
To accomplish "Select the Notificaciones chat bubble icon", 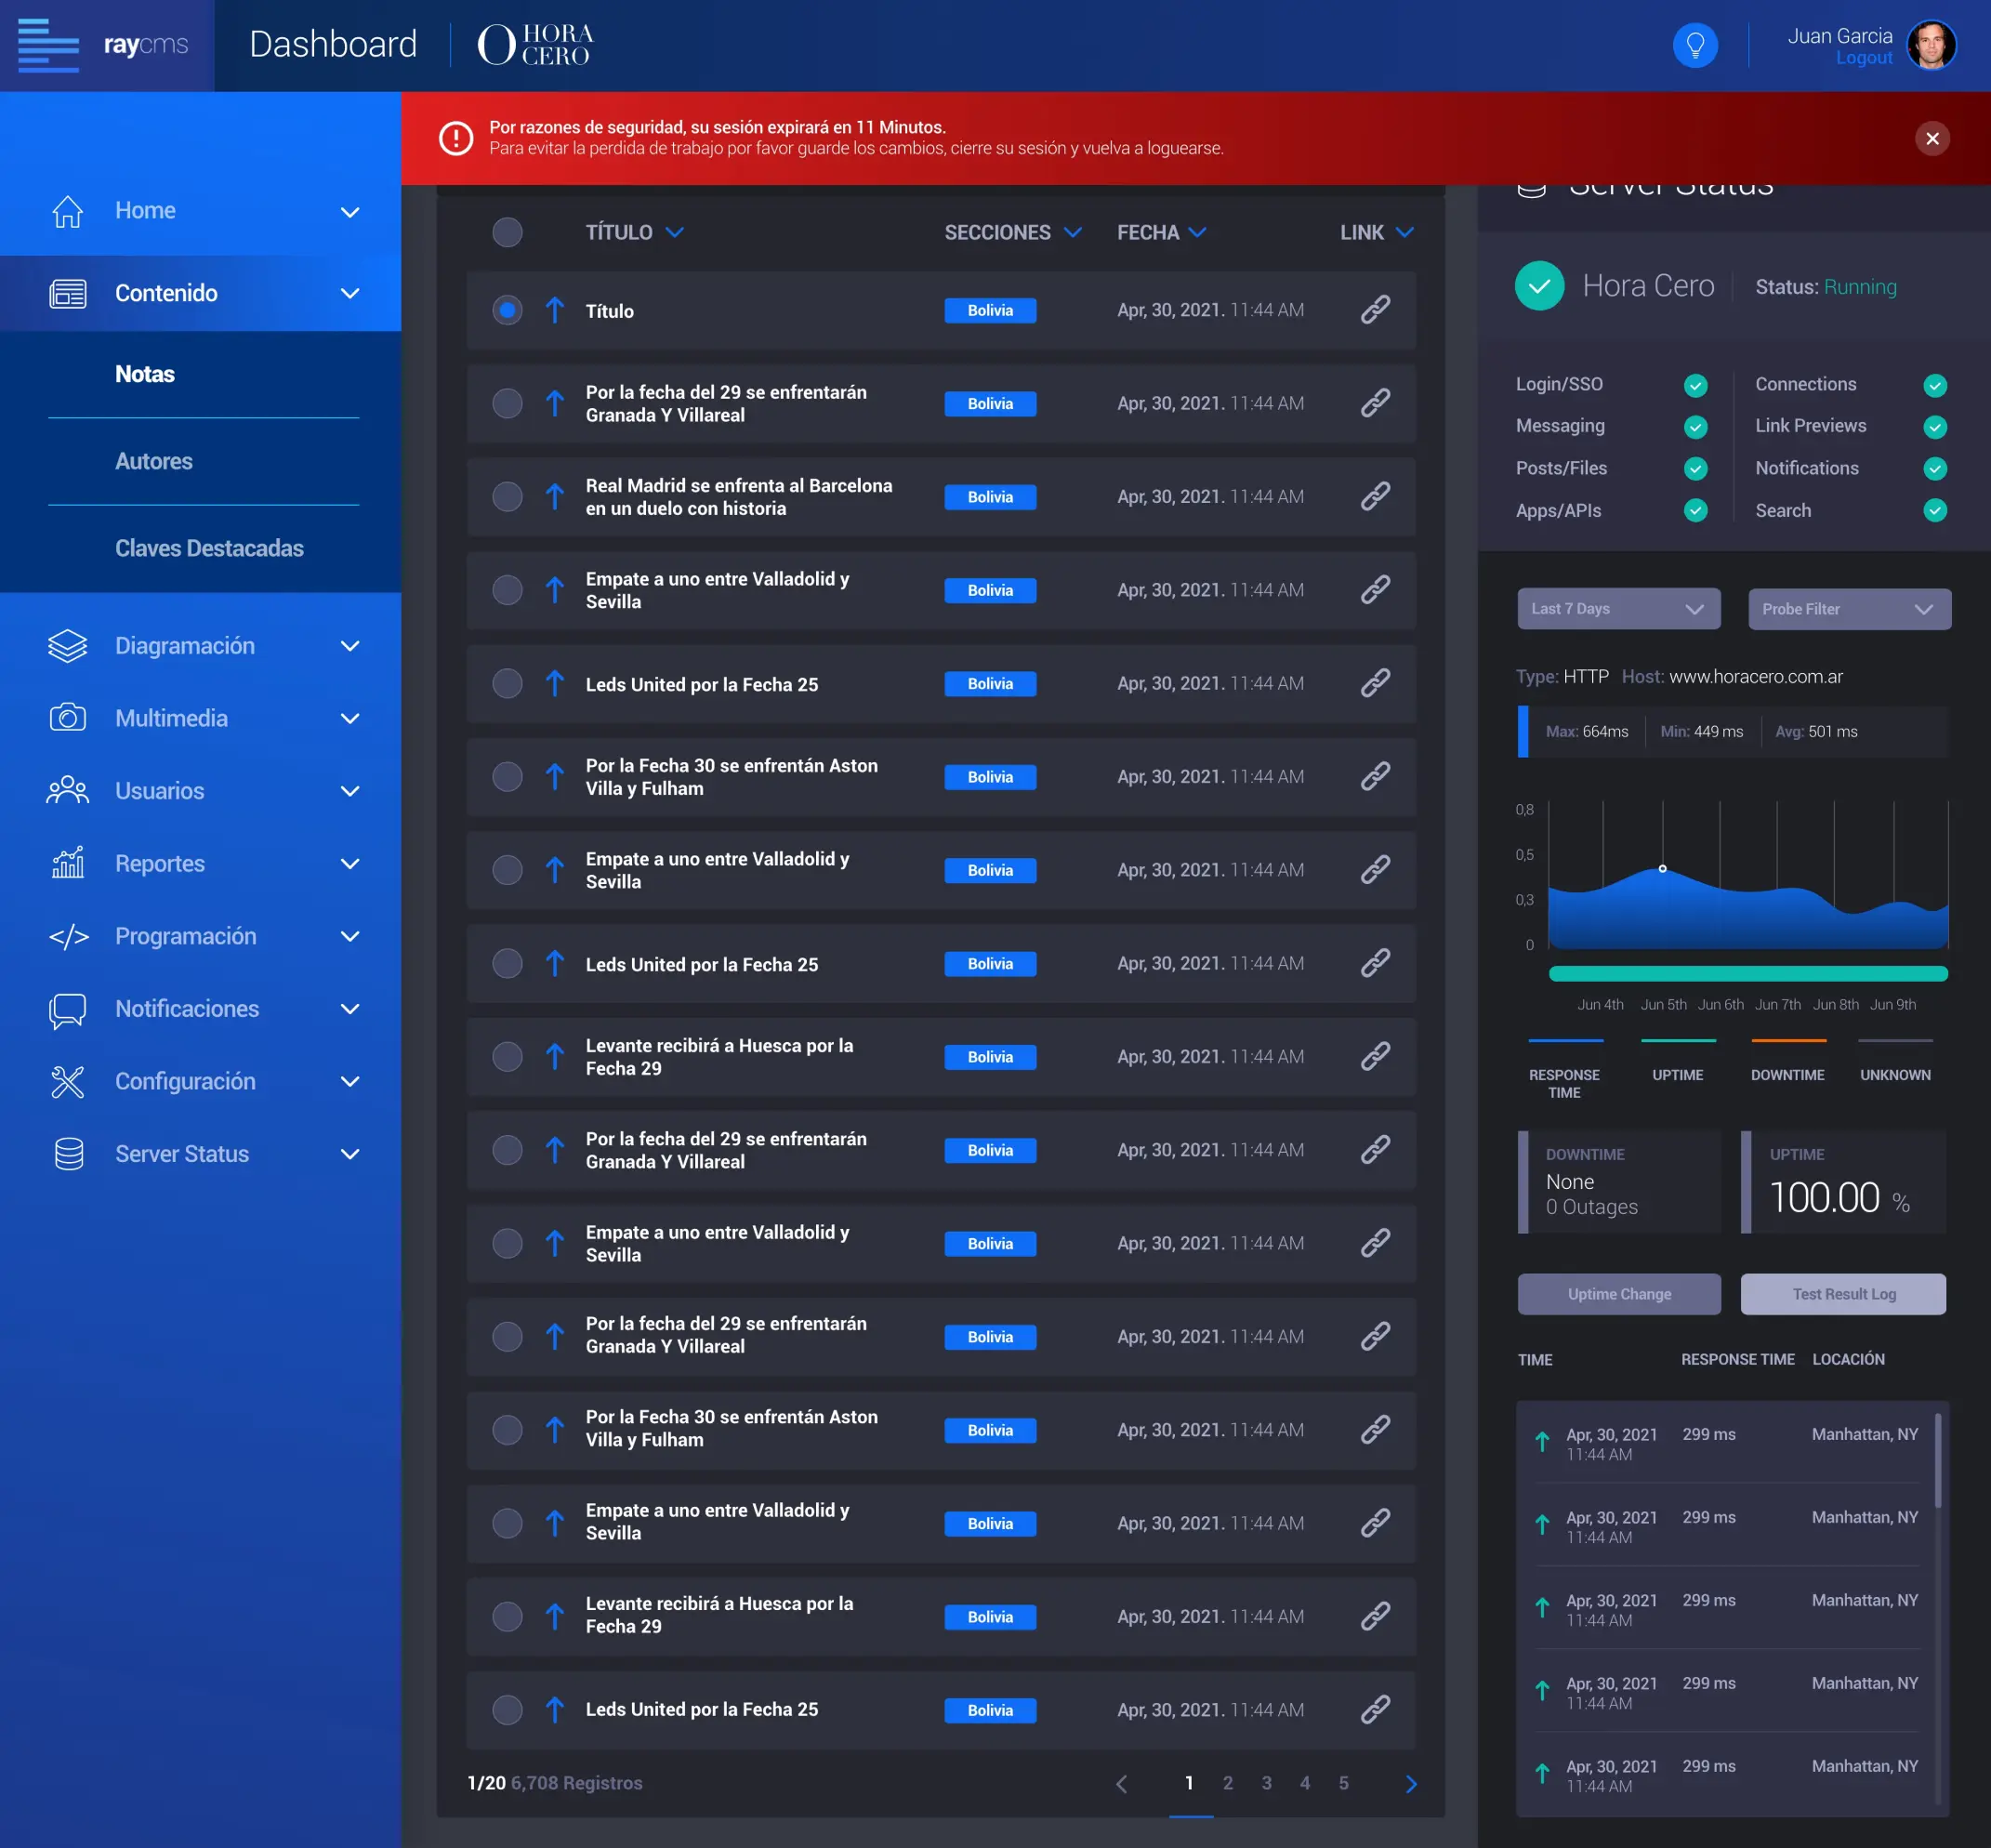I will pyautogui.click(x=67, y=1009).
